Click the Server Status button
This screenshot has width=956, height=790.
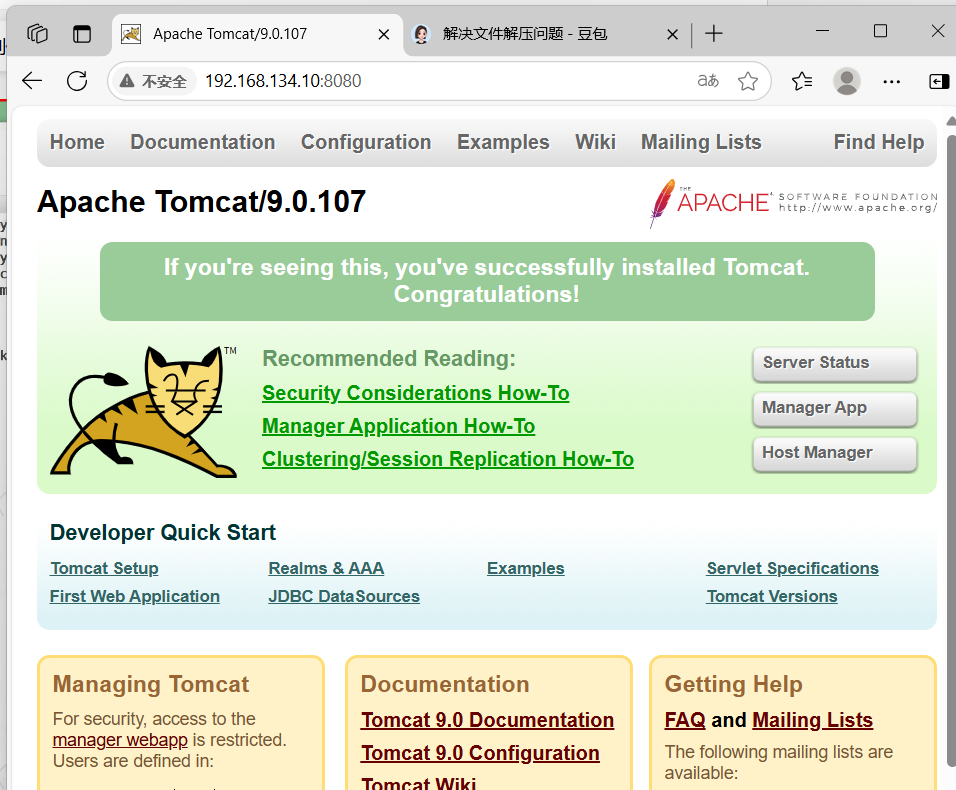tap(835, 364)
